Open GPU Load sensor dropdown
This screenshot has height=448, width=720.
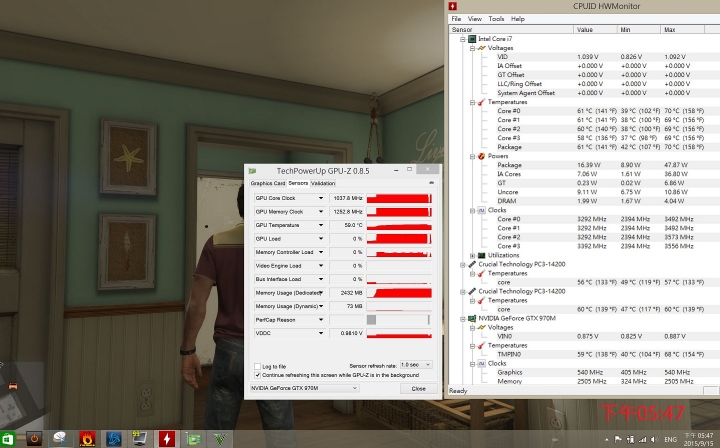321,239
